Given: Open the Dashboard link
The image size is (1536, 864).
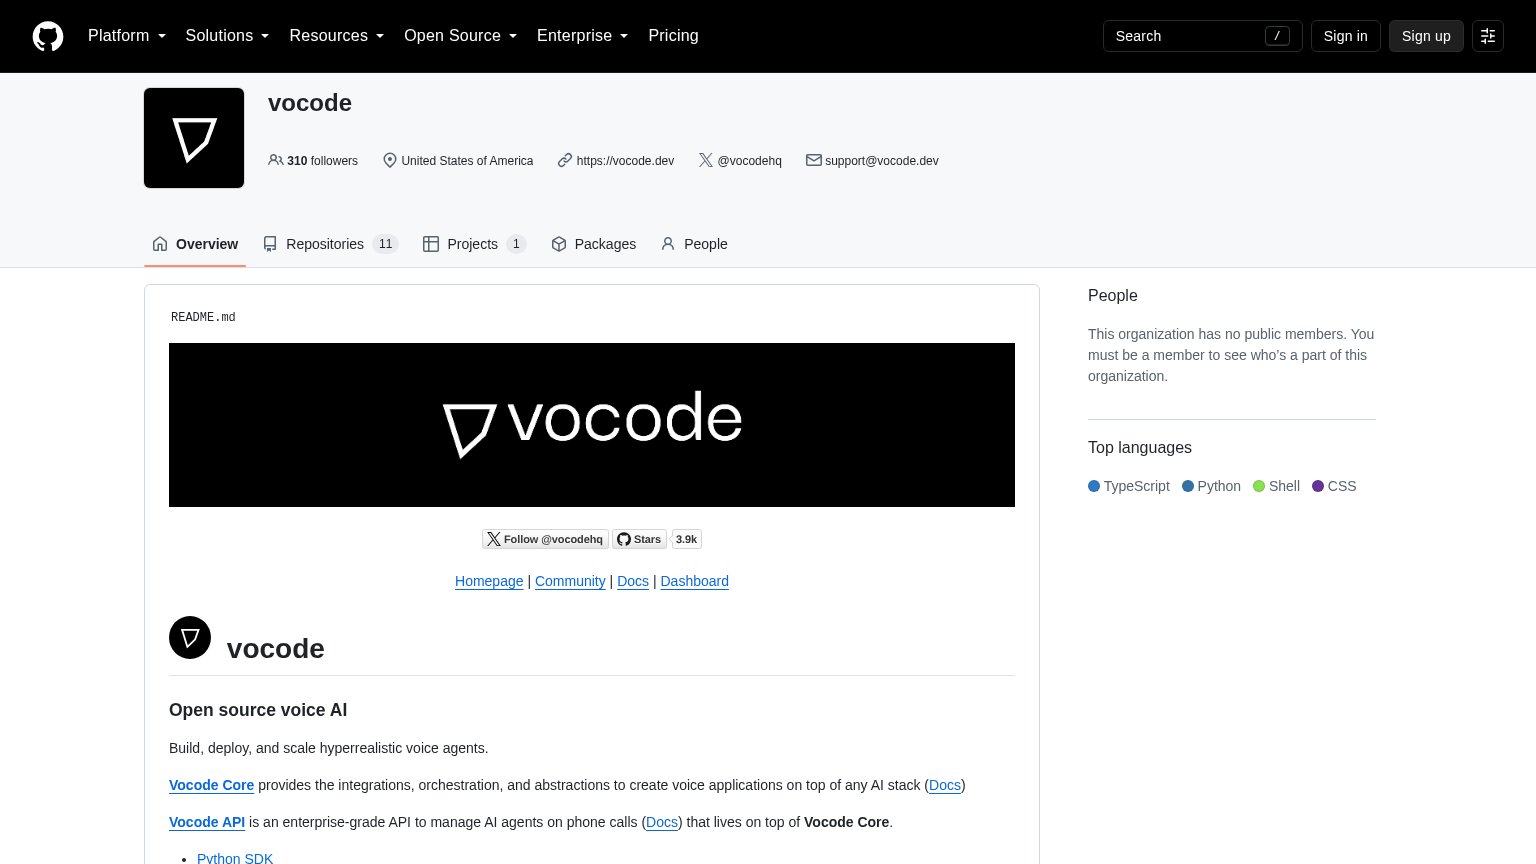Looking at the screenshot, I should (x=694, y=581).
